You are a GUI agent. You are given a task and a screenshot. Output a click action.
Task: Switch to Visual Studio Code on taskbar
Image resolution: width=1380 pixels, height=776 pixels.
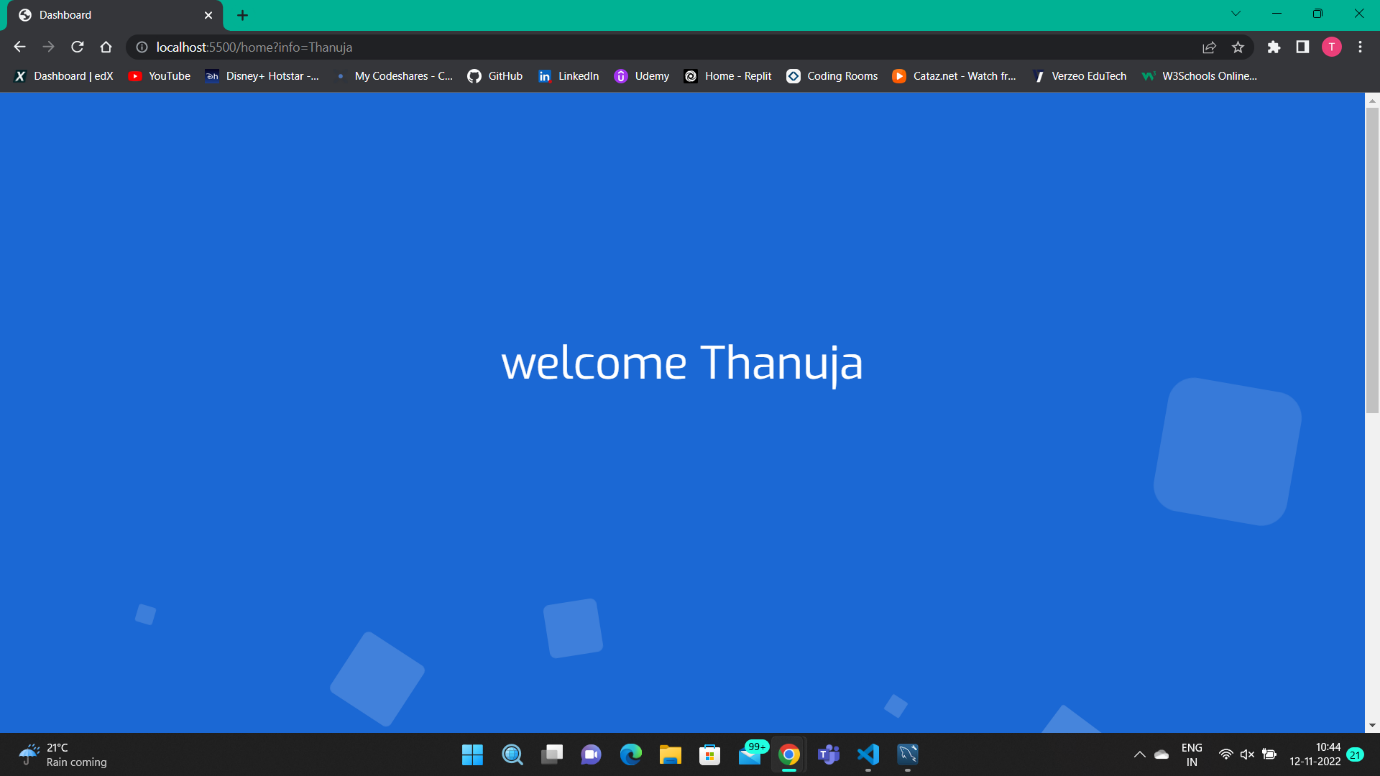tap(868, 754)
